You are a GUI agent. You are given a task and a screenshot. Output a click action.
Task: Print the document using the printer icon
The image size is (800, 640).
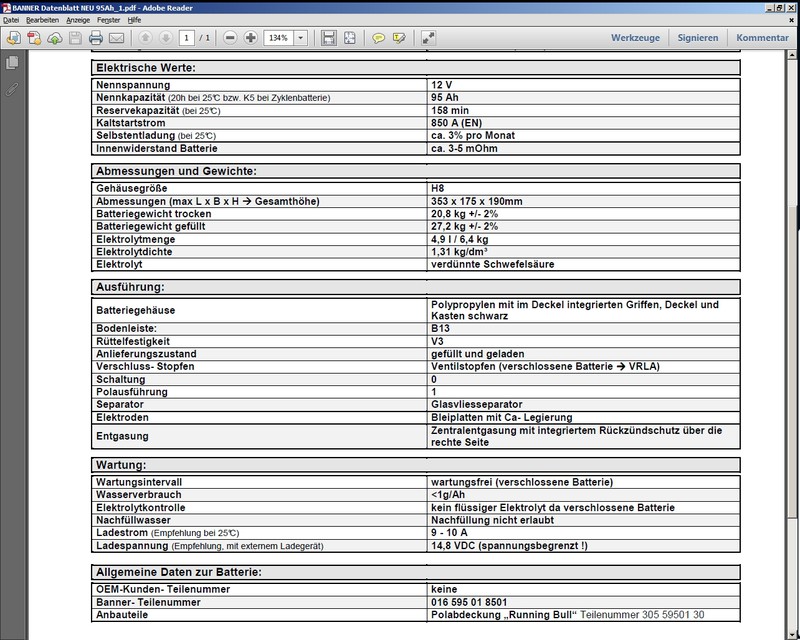pos(96,38)
